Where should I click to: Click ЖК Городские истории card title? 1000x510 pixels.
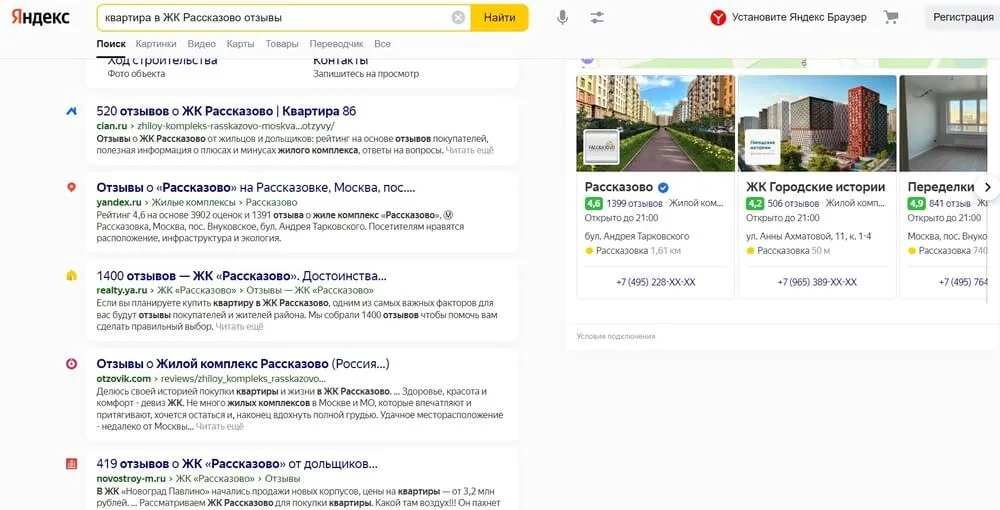coord(816,187)
